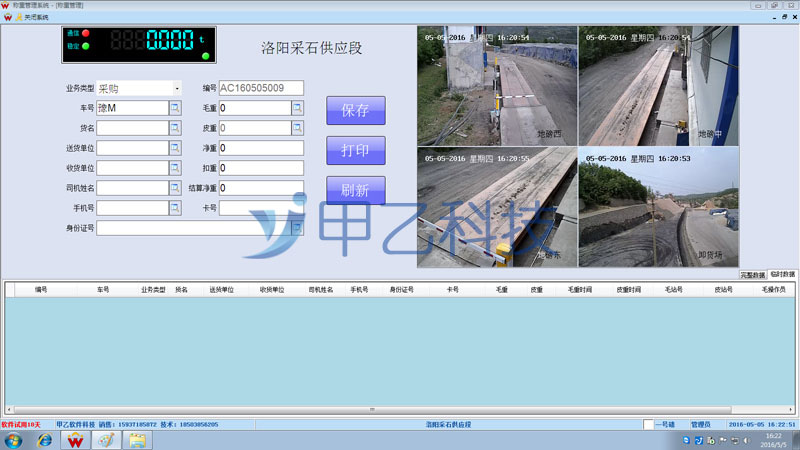Image resolution: width=800 pixels, height=450 pixels.
Task: Open the 司机姓名 lookup icon
Action: (175, 188)
